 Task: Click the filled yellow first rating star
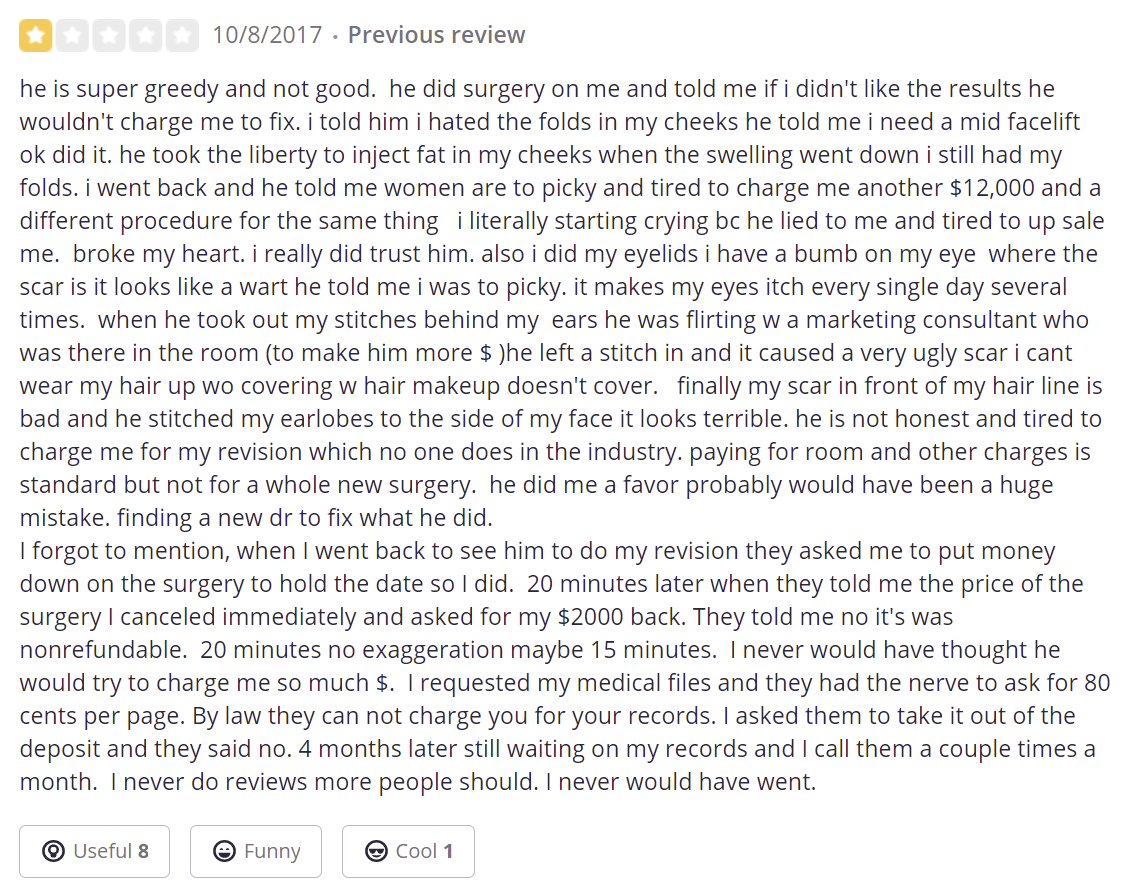(37, 36)
